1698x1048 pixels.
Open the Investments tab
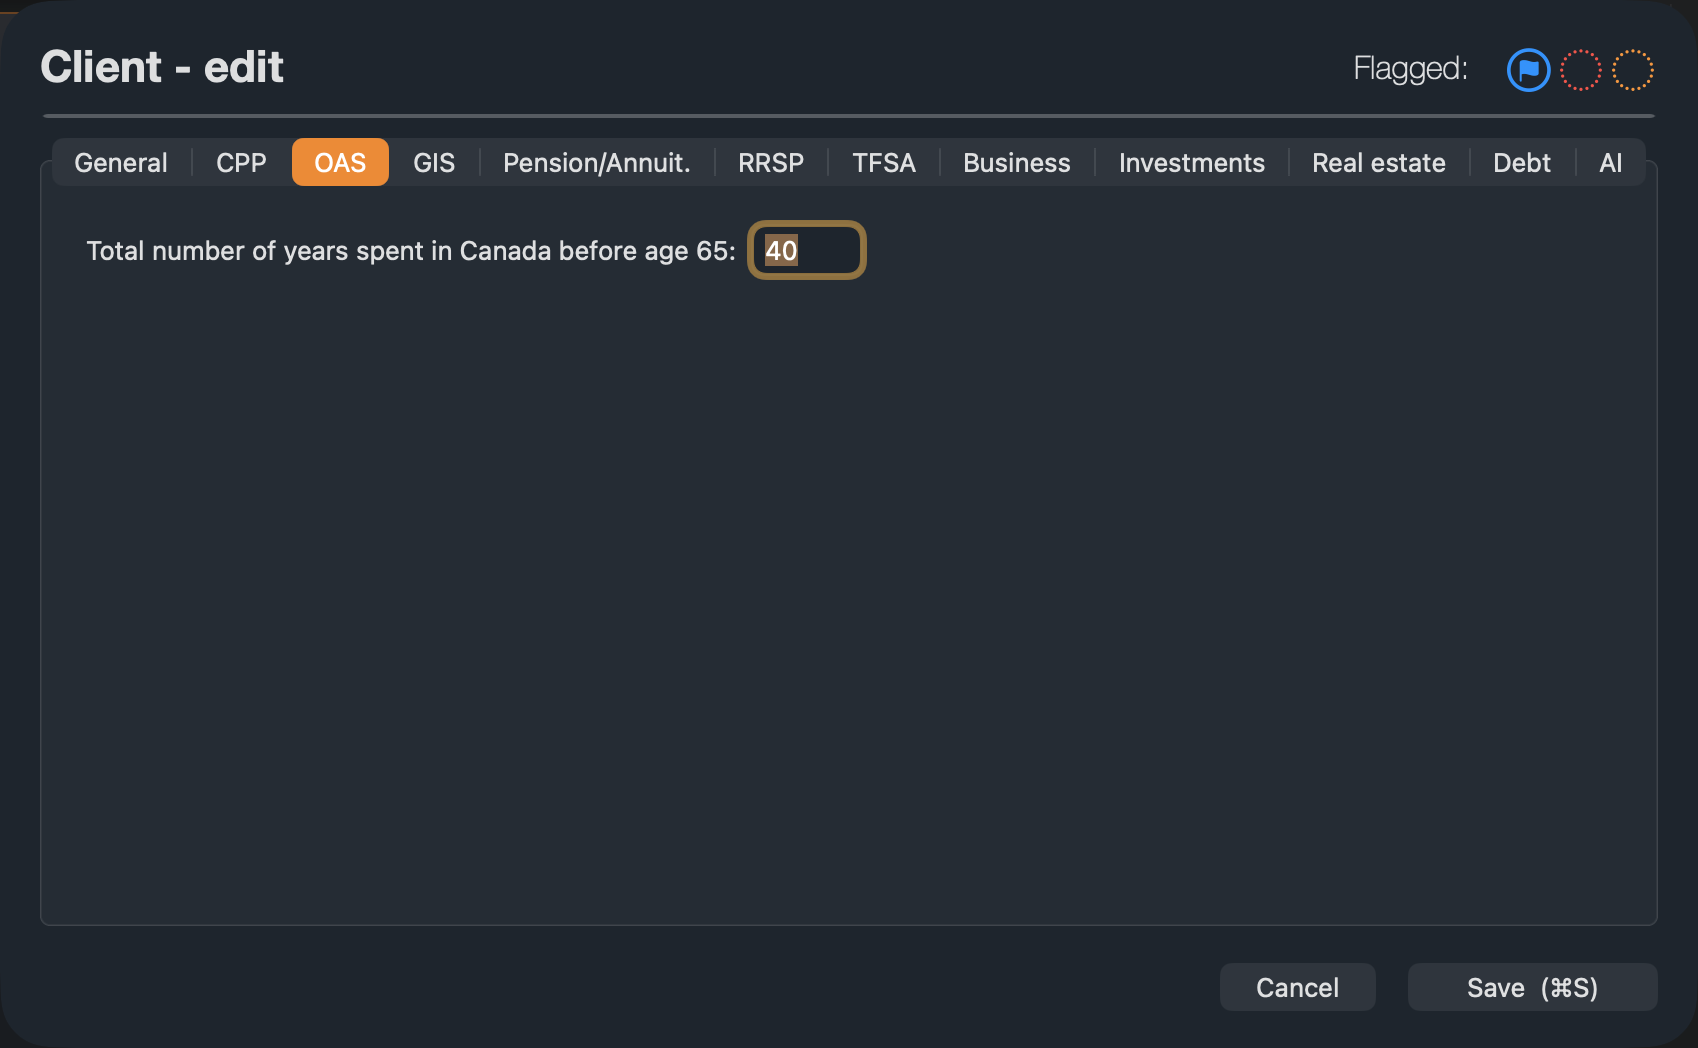coord(1192,163)
